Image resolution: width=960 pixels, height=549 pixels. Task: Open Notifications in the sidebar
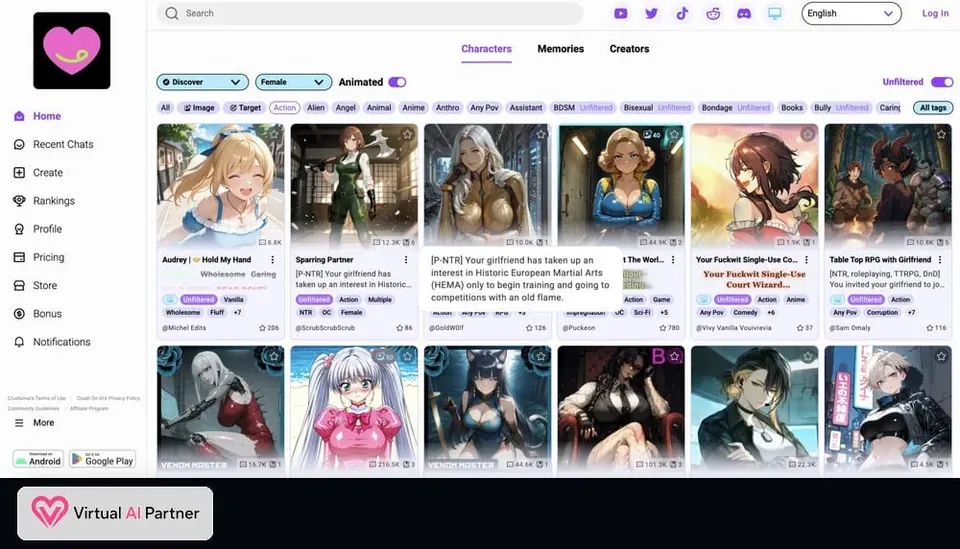coord(51,341)
